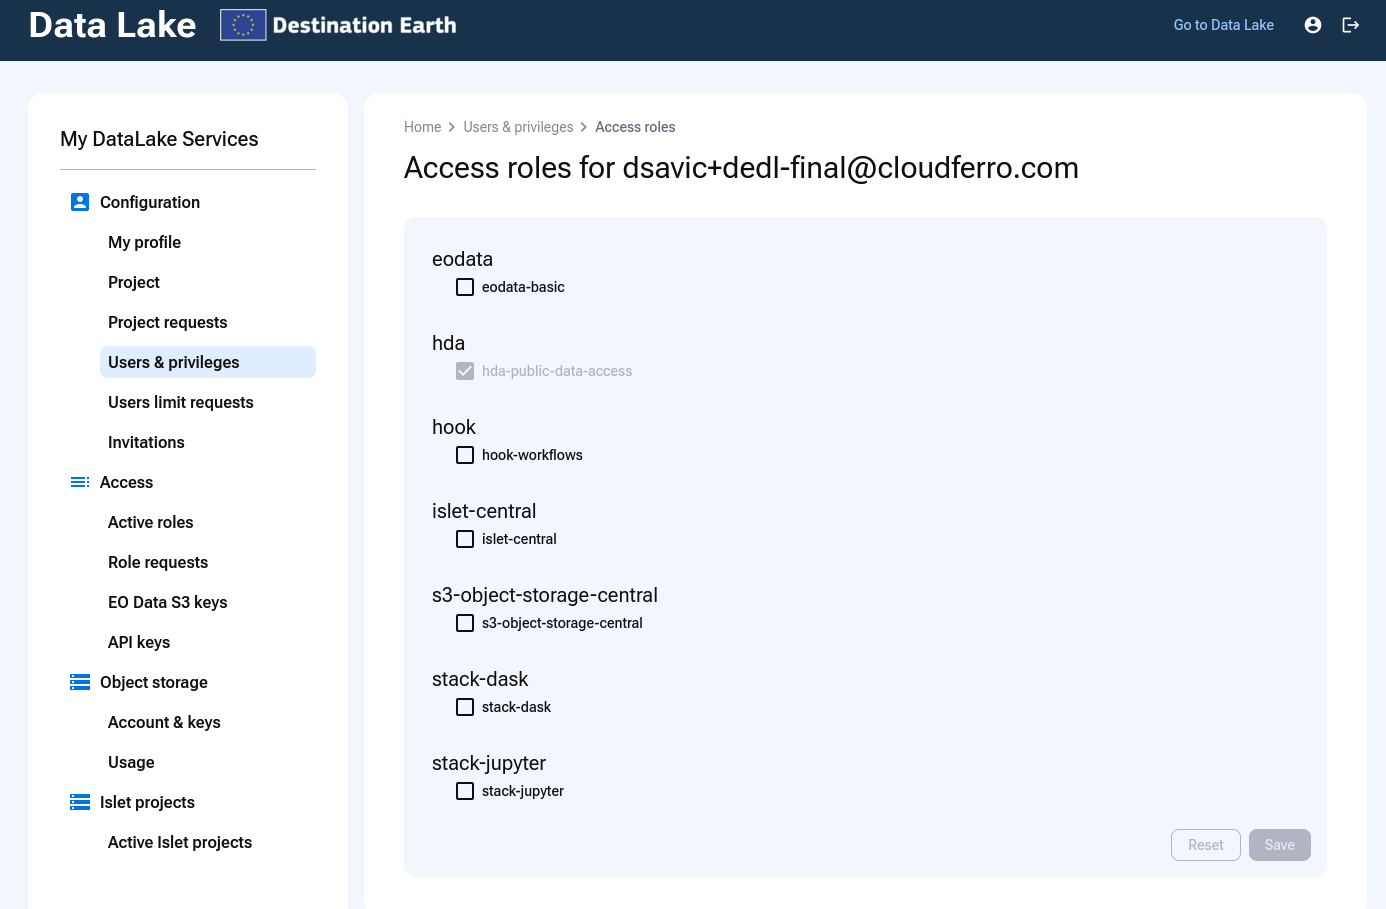Click the Access roles page title

pos(741,168)
